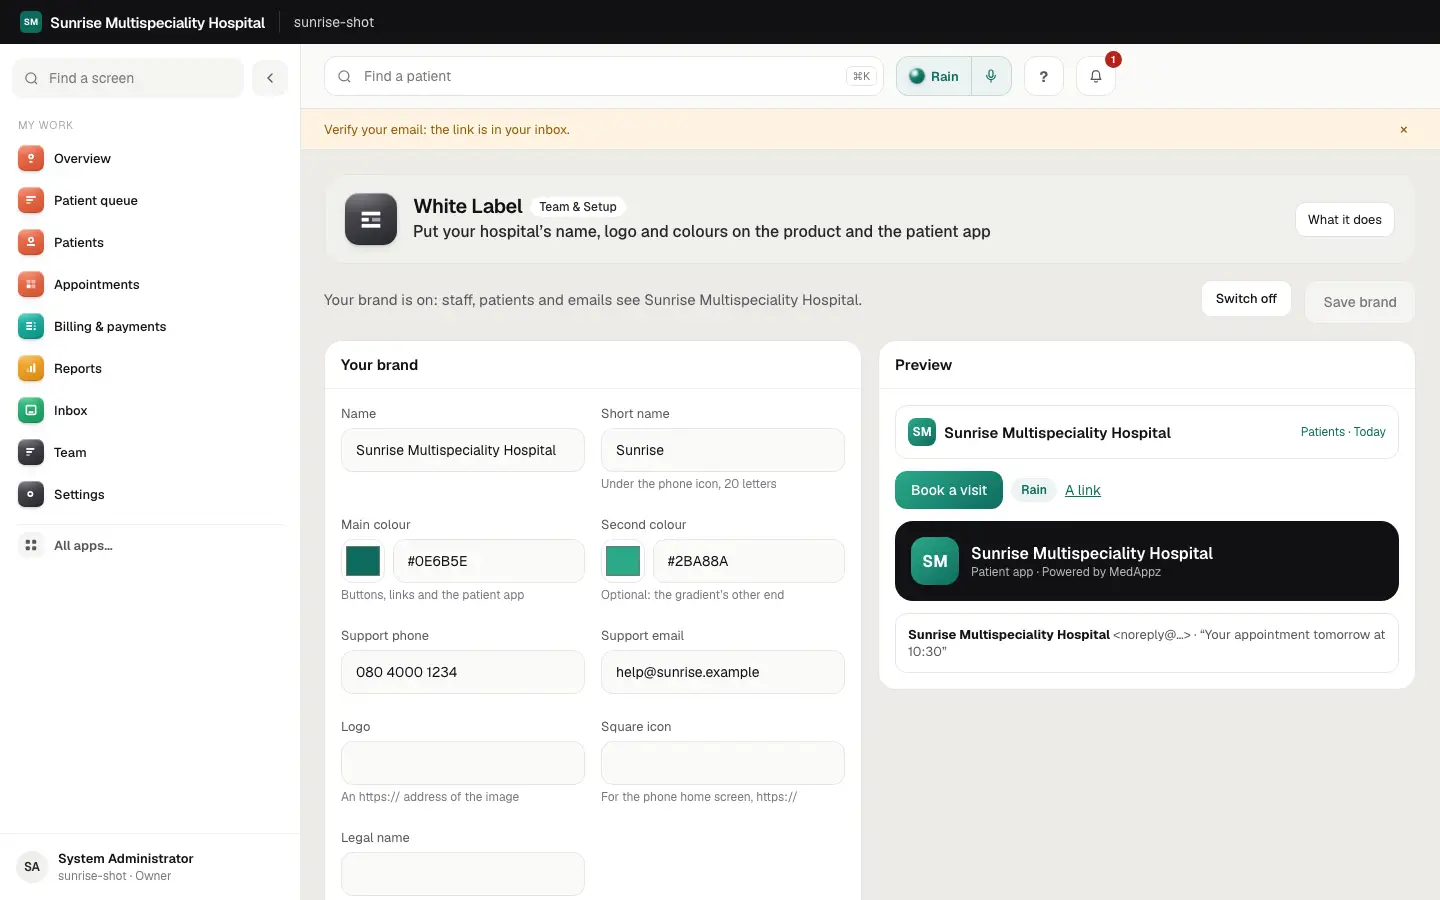1440x900 pixels.
Task: Open Reports from the sidebar
Action: click(150, 369)
